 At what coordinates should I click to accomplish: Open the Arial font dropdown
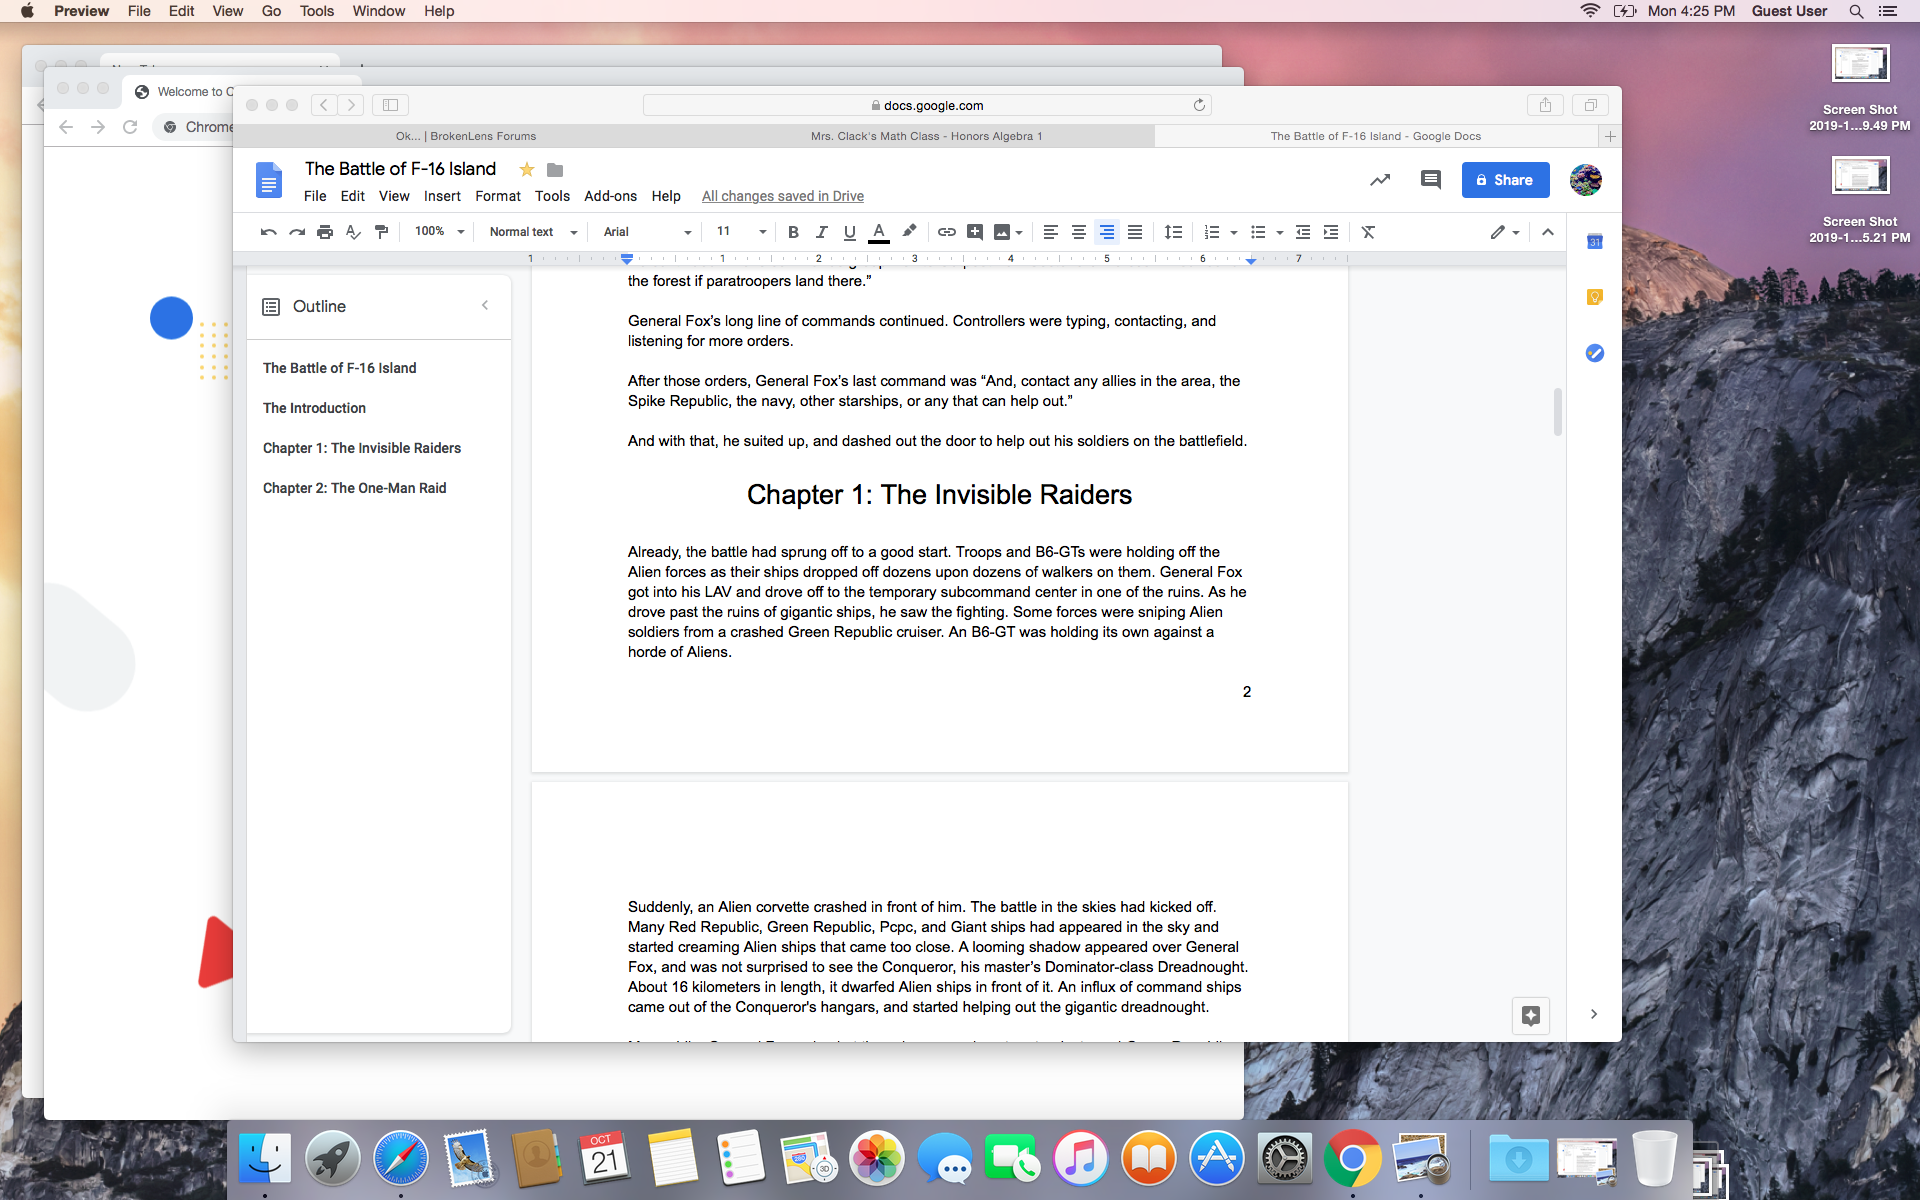point(647,232)
